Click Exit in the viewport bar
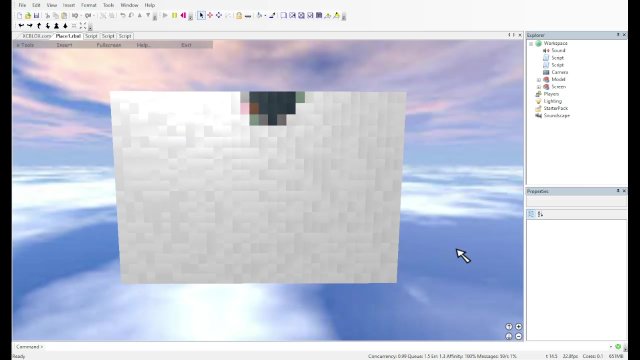The width and height of the screenshot is (640, 360). click(x=186, y=45)
